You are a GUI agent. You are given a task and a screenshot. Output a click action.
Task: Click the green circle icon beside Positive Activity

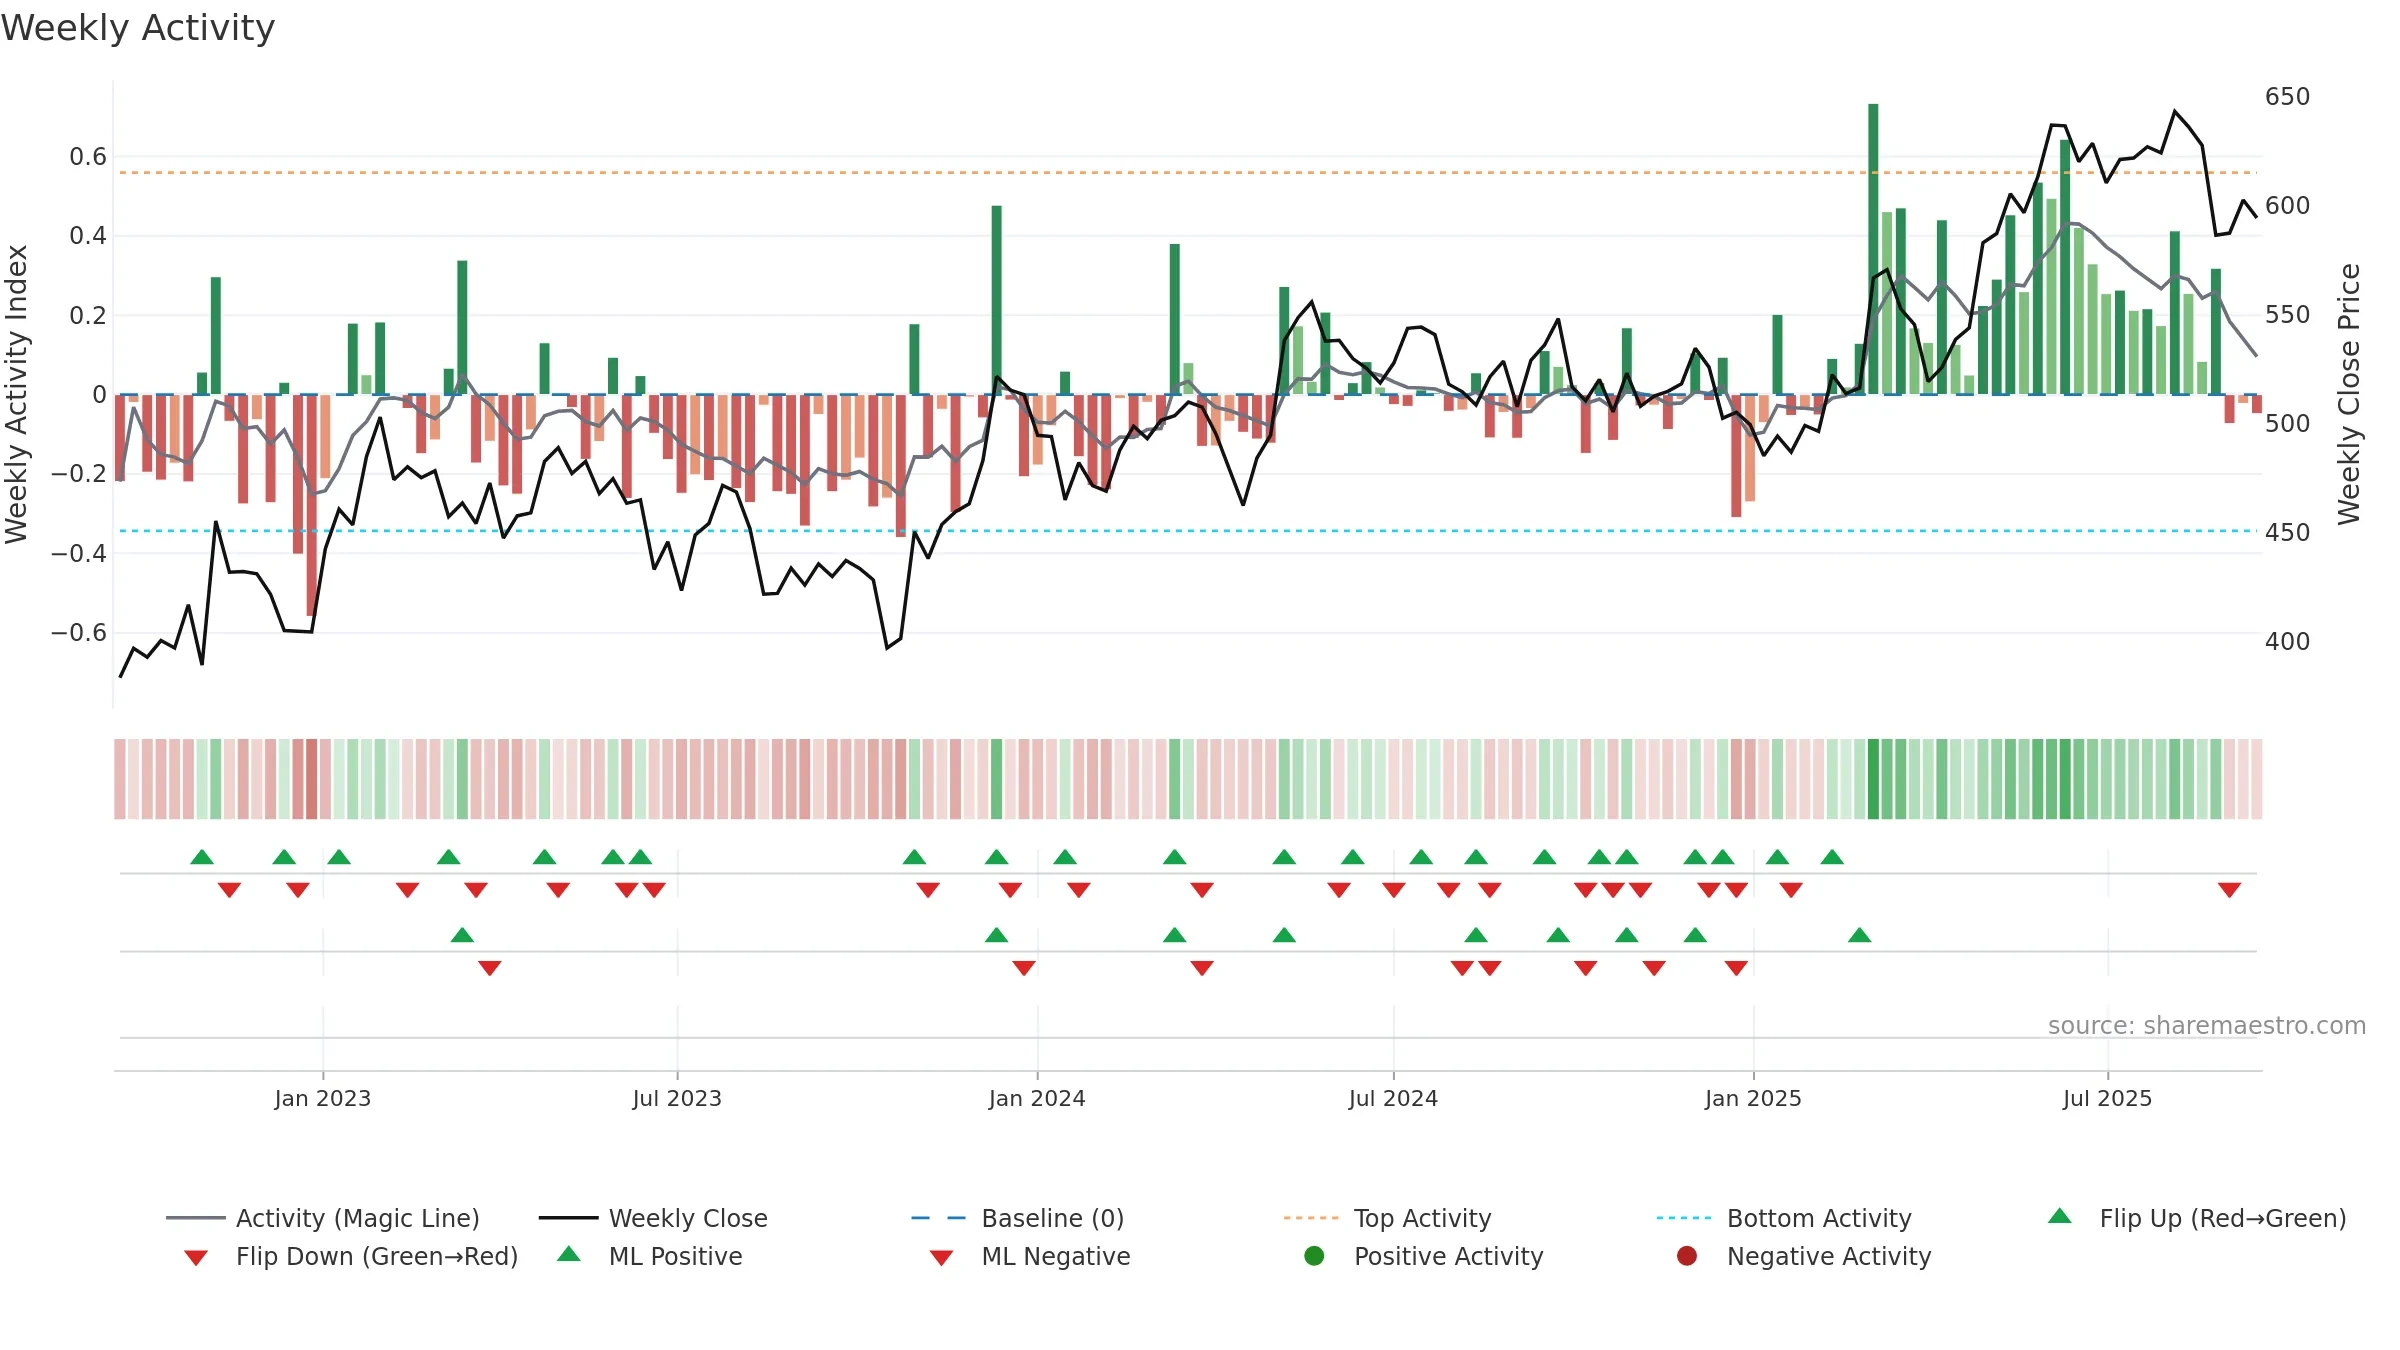[1314, 1256]
